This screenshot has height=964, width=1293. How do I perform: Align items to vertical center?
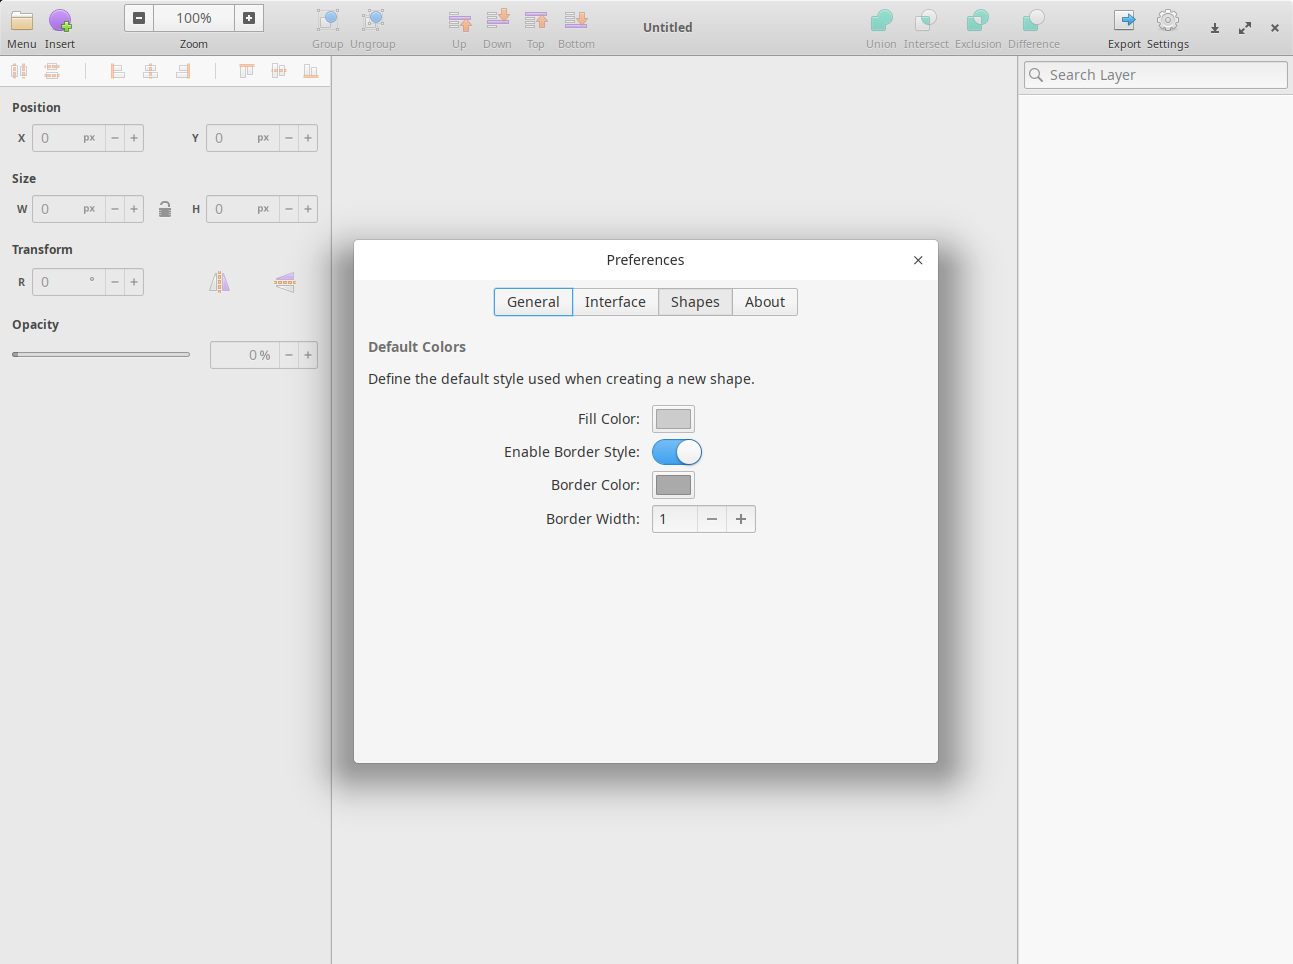(279, 71)
